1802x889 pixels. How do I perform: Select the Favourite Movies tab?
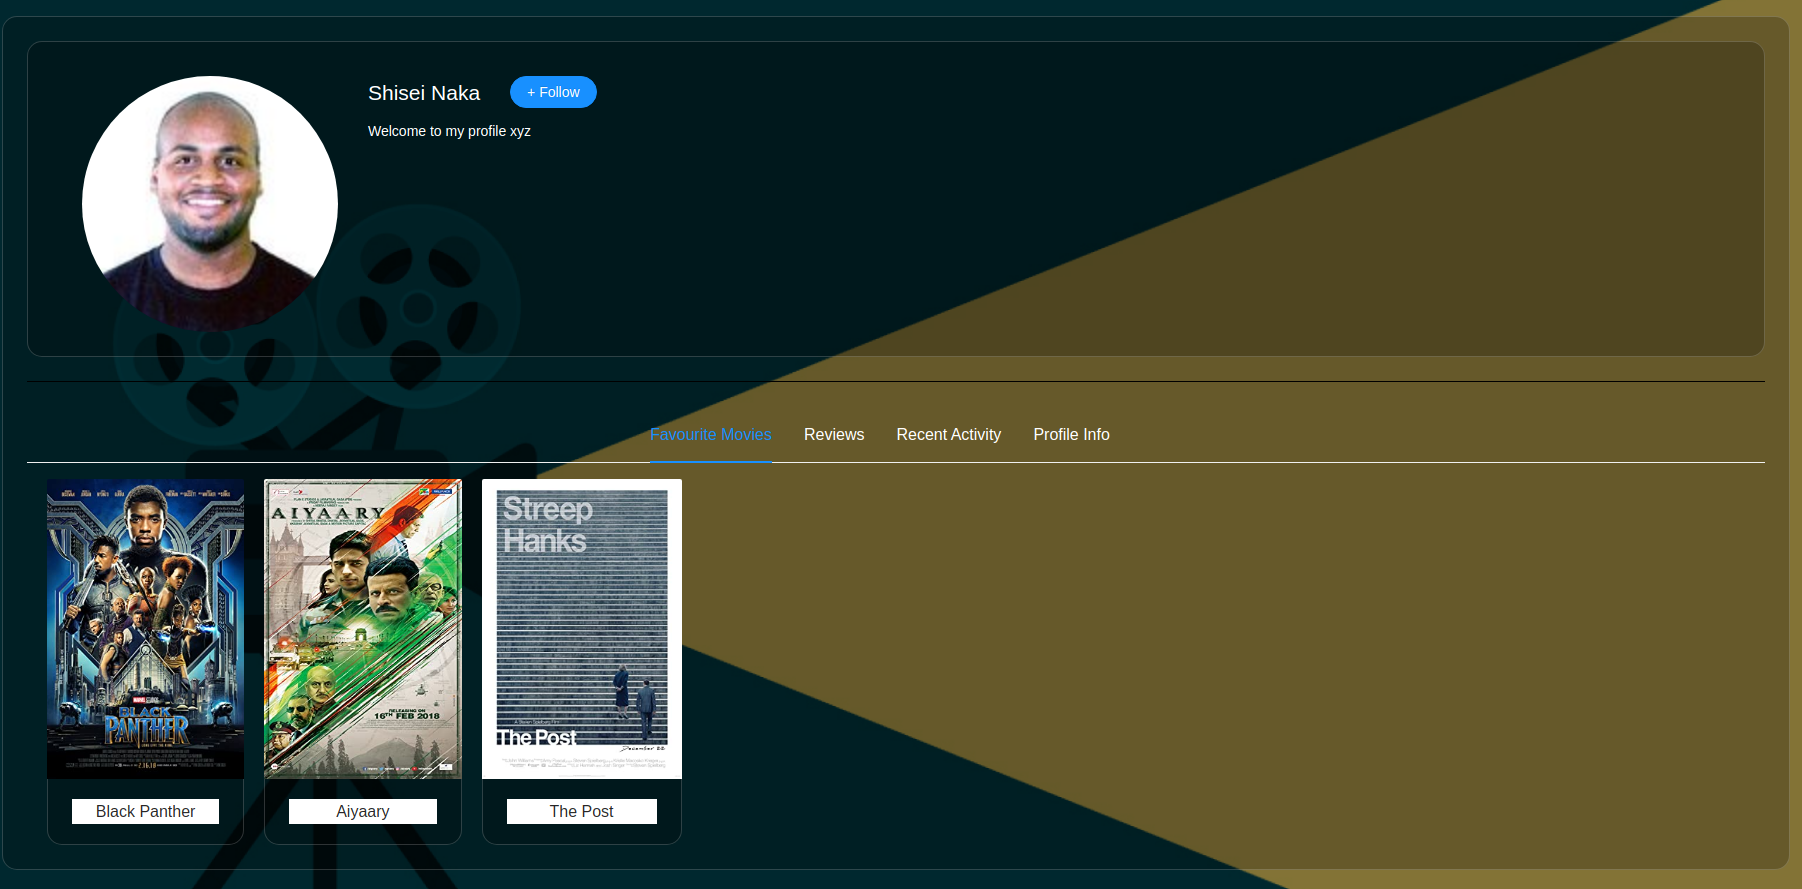tap(710, 434)
